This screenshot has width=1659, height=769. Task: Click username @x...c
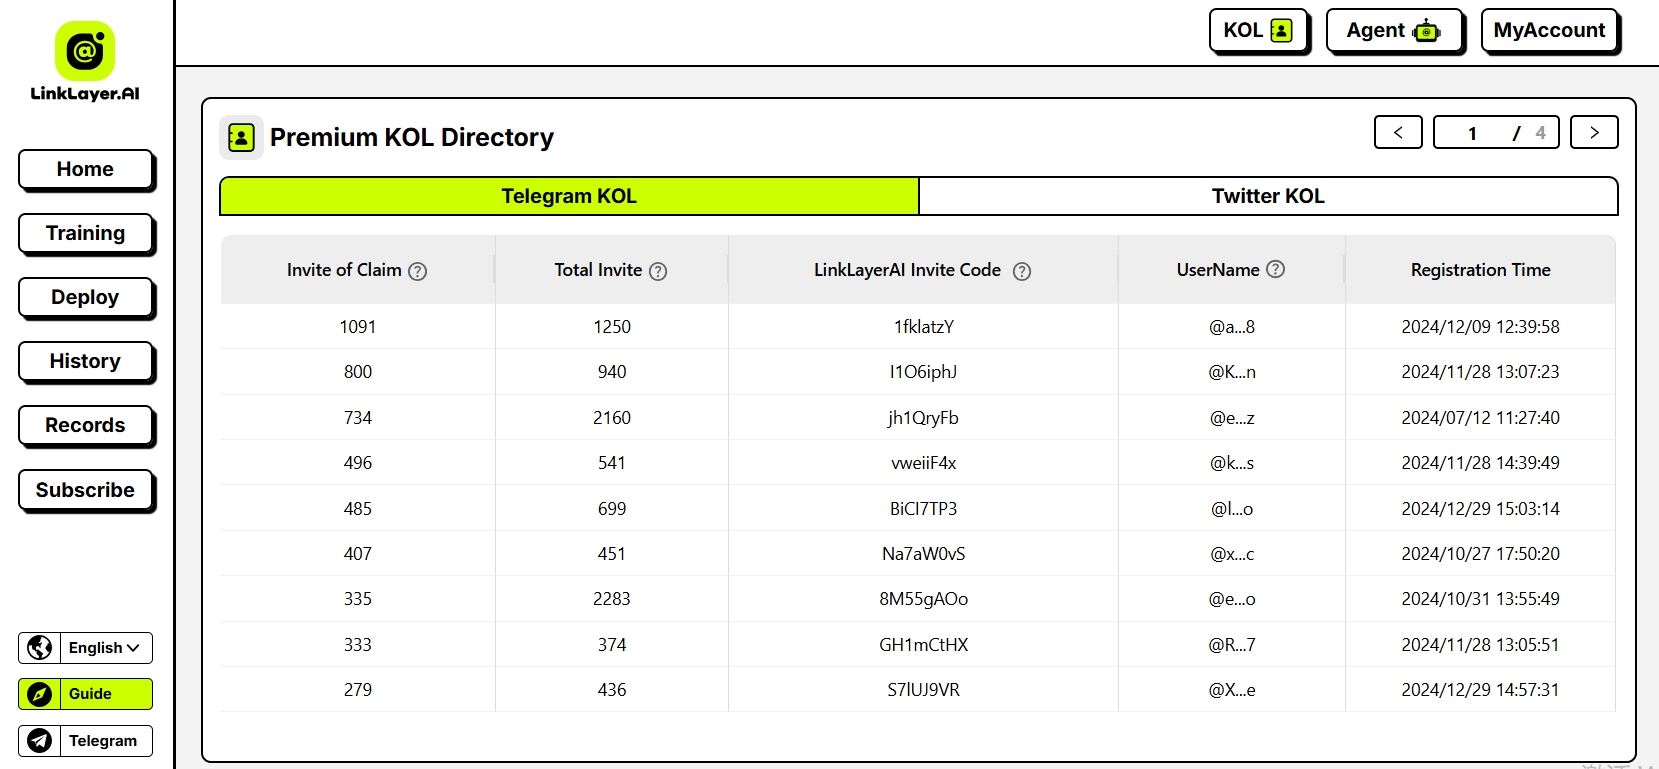1232,554
